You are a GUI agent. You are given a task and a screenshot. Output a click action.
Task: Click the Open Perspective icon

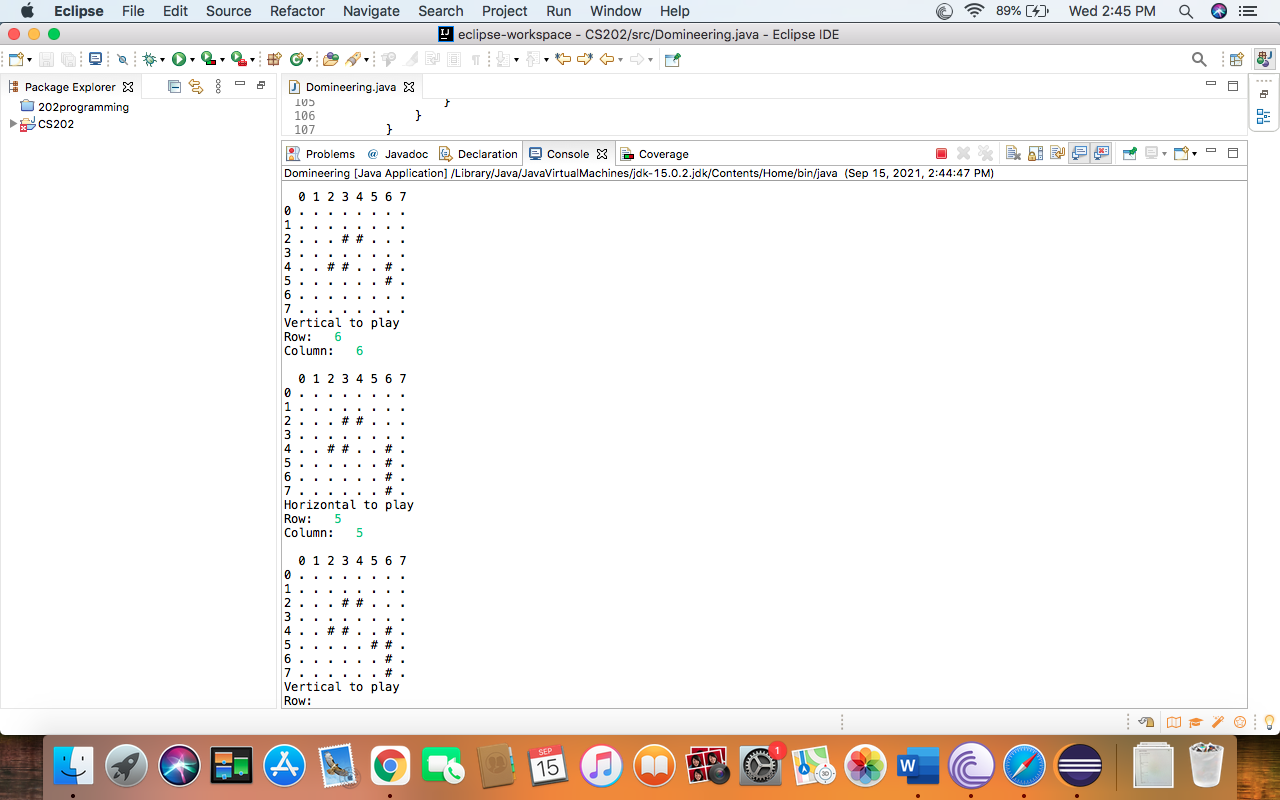(x=1237, y=60)
